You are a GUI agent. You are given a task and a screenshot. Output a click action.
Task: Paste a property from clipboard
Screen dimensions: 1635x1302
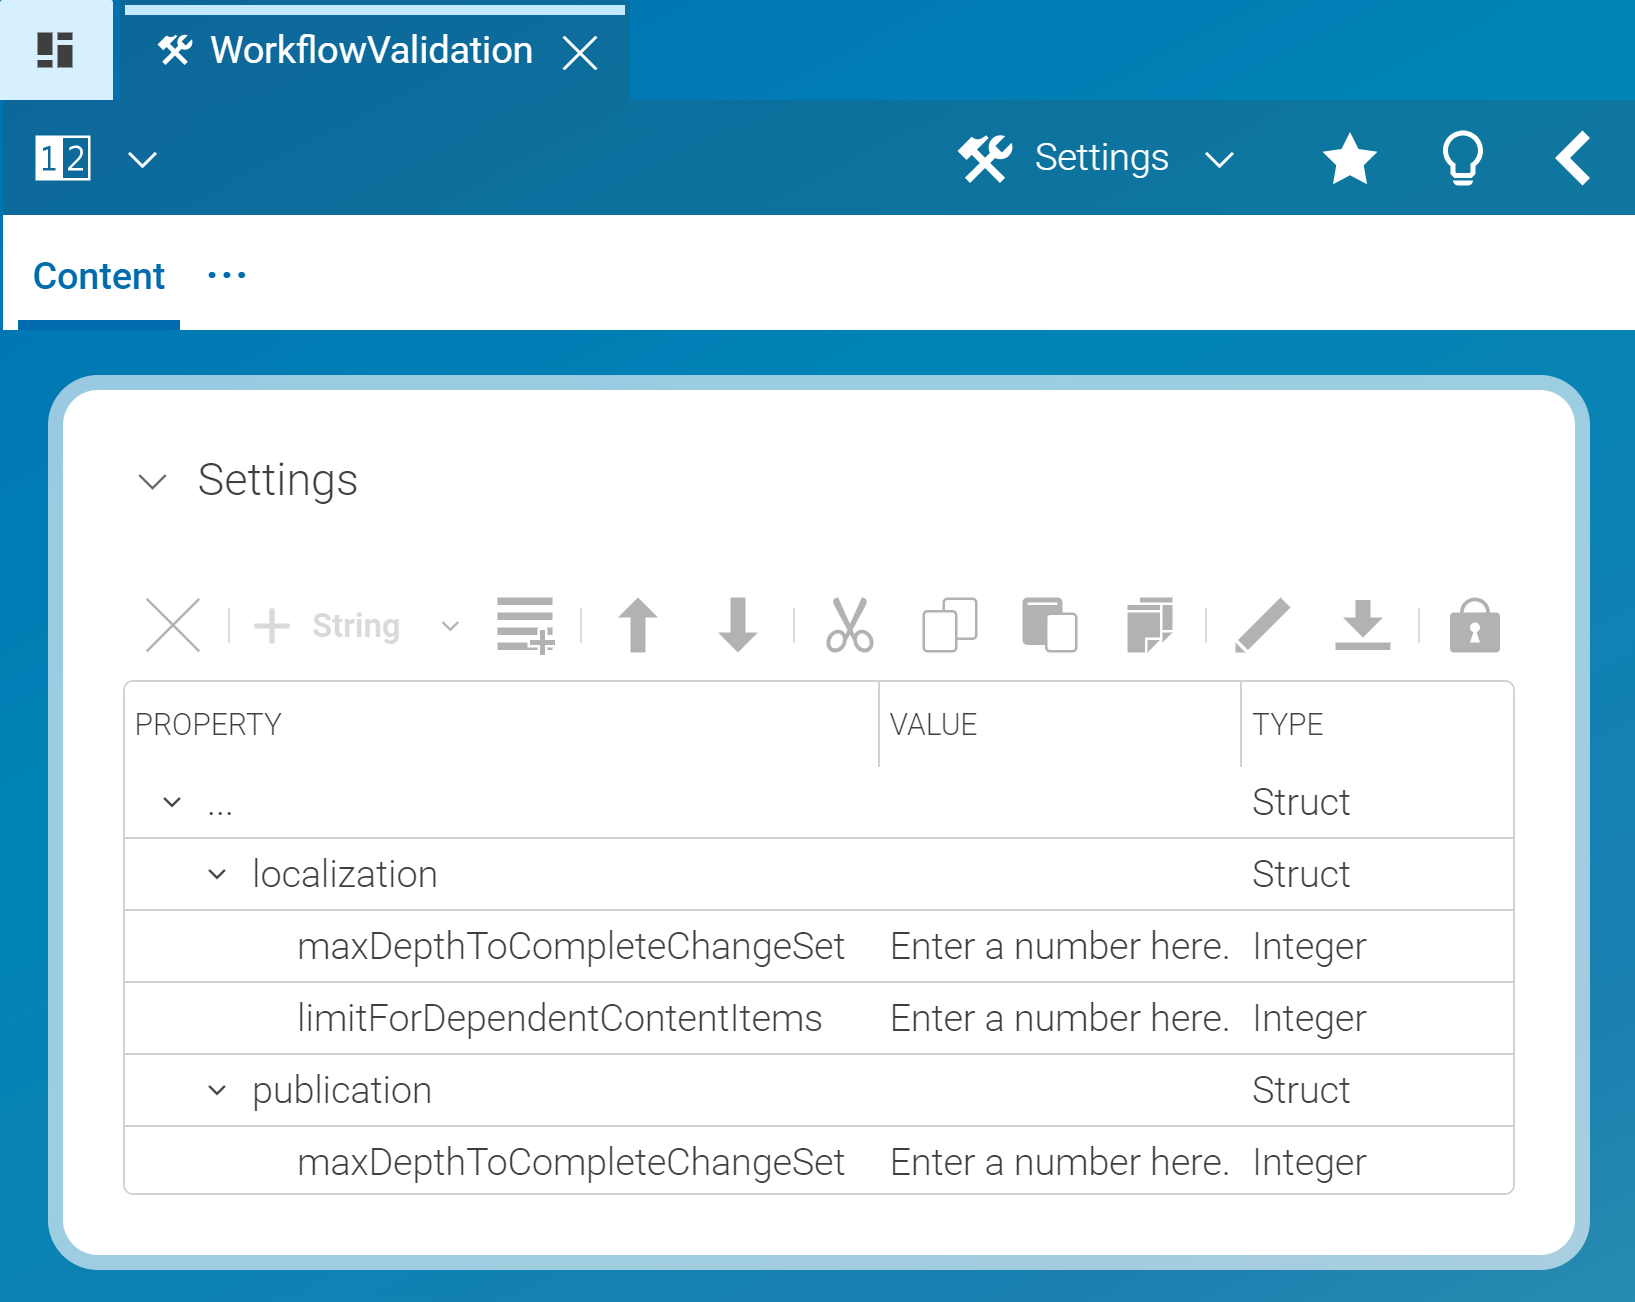pos(1049,625)
